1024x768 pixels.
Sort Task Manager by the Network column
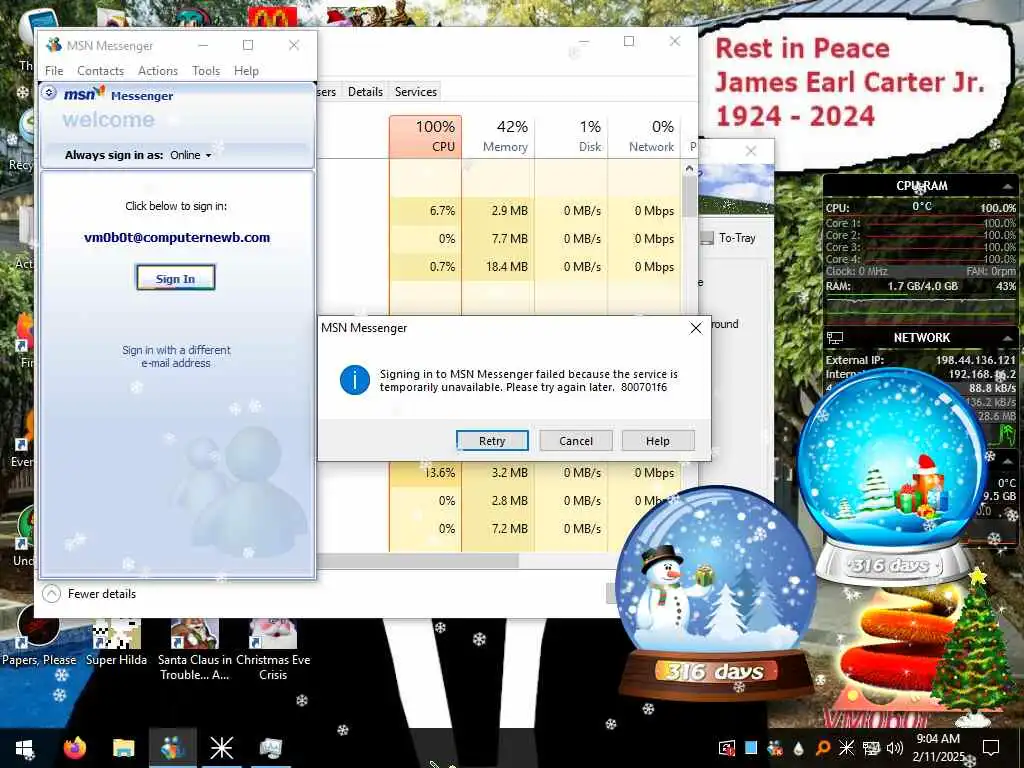point(644,136)
